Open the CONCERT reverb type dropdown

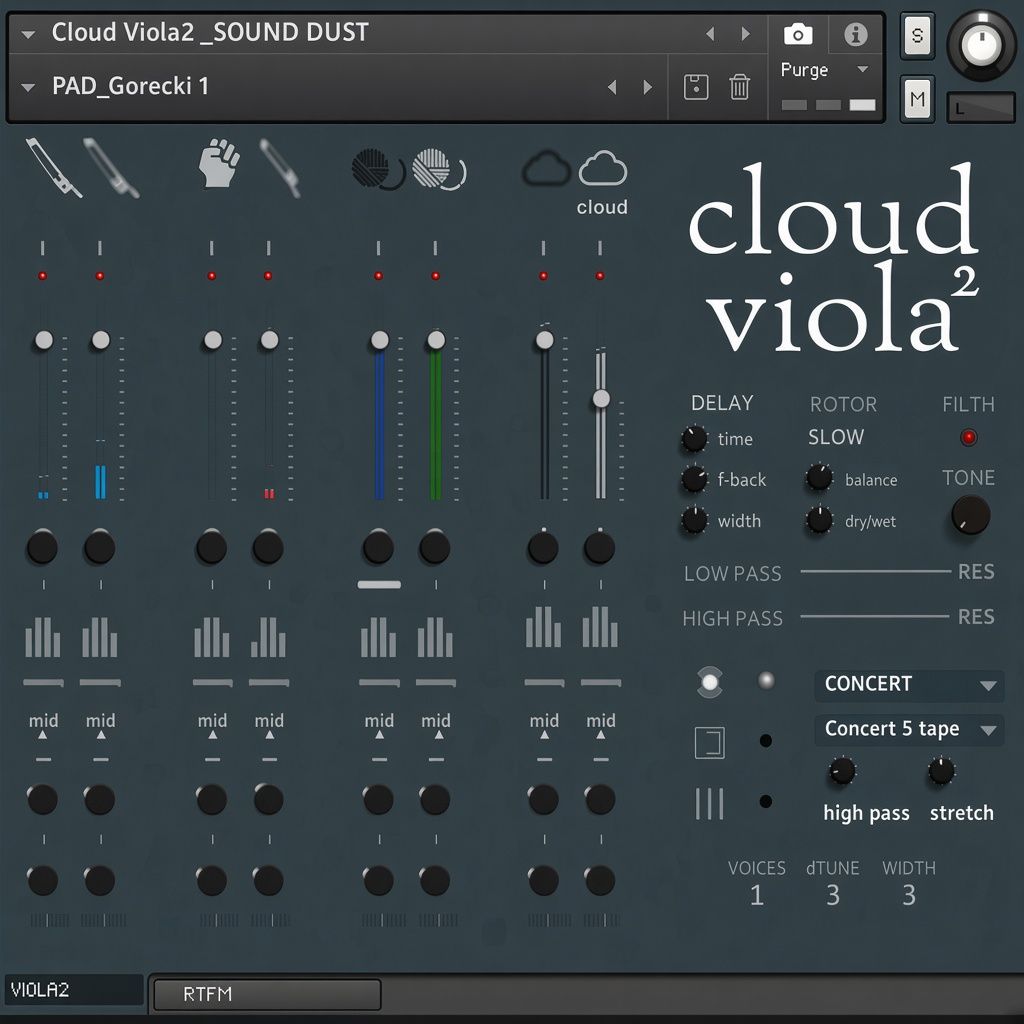[x=909, y=685]
